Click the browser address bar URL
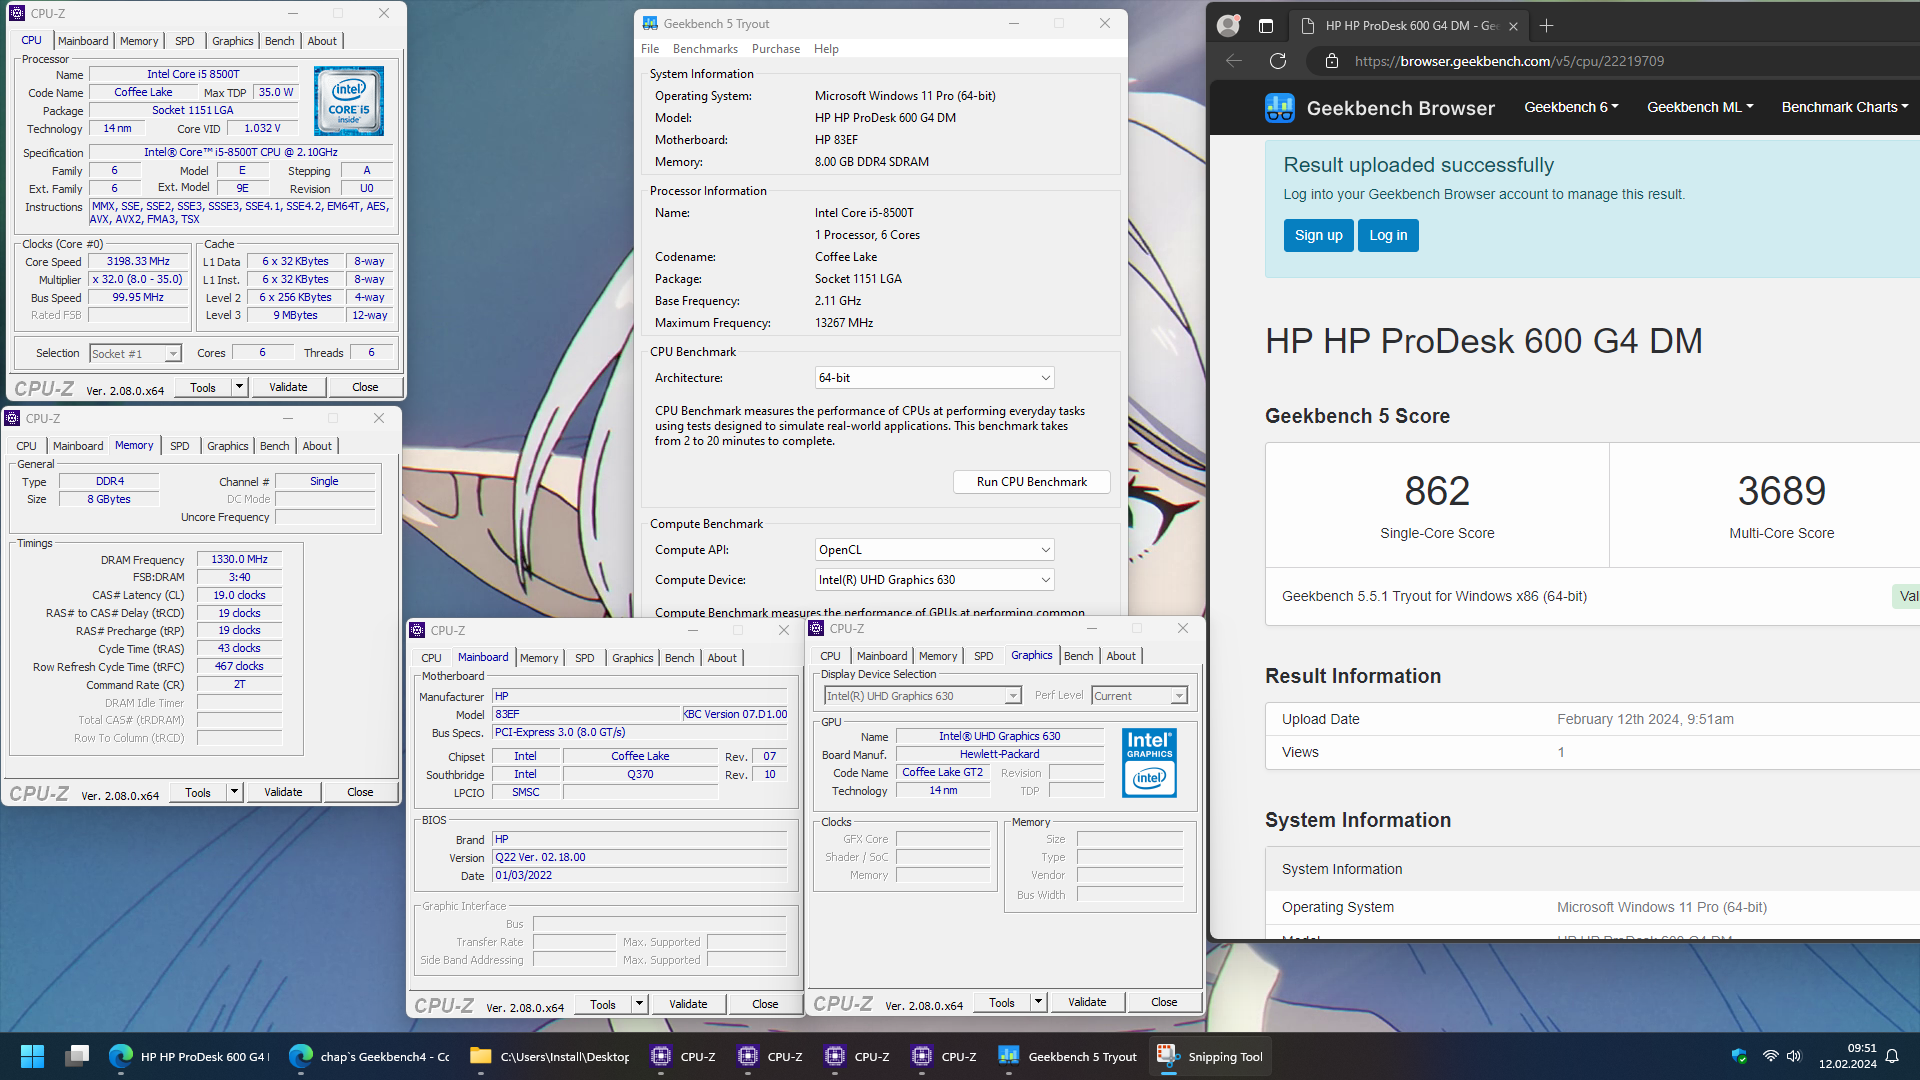 (1509, 61)
